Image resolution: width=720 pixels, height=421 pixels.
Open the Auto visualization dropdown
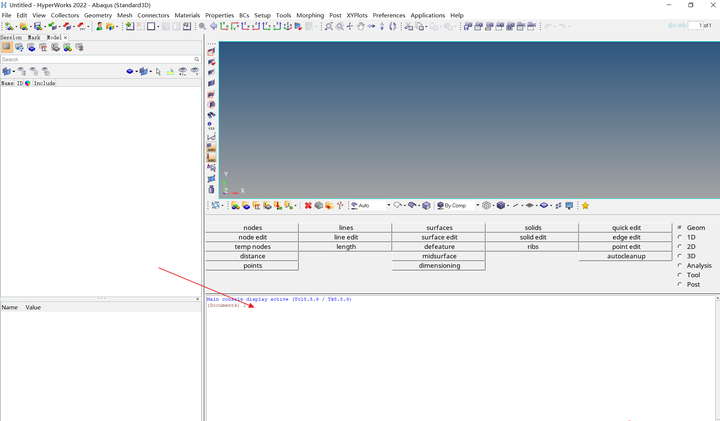(x=388, y=205)
